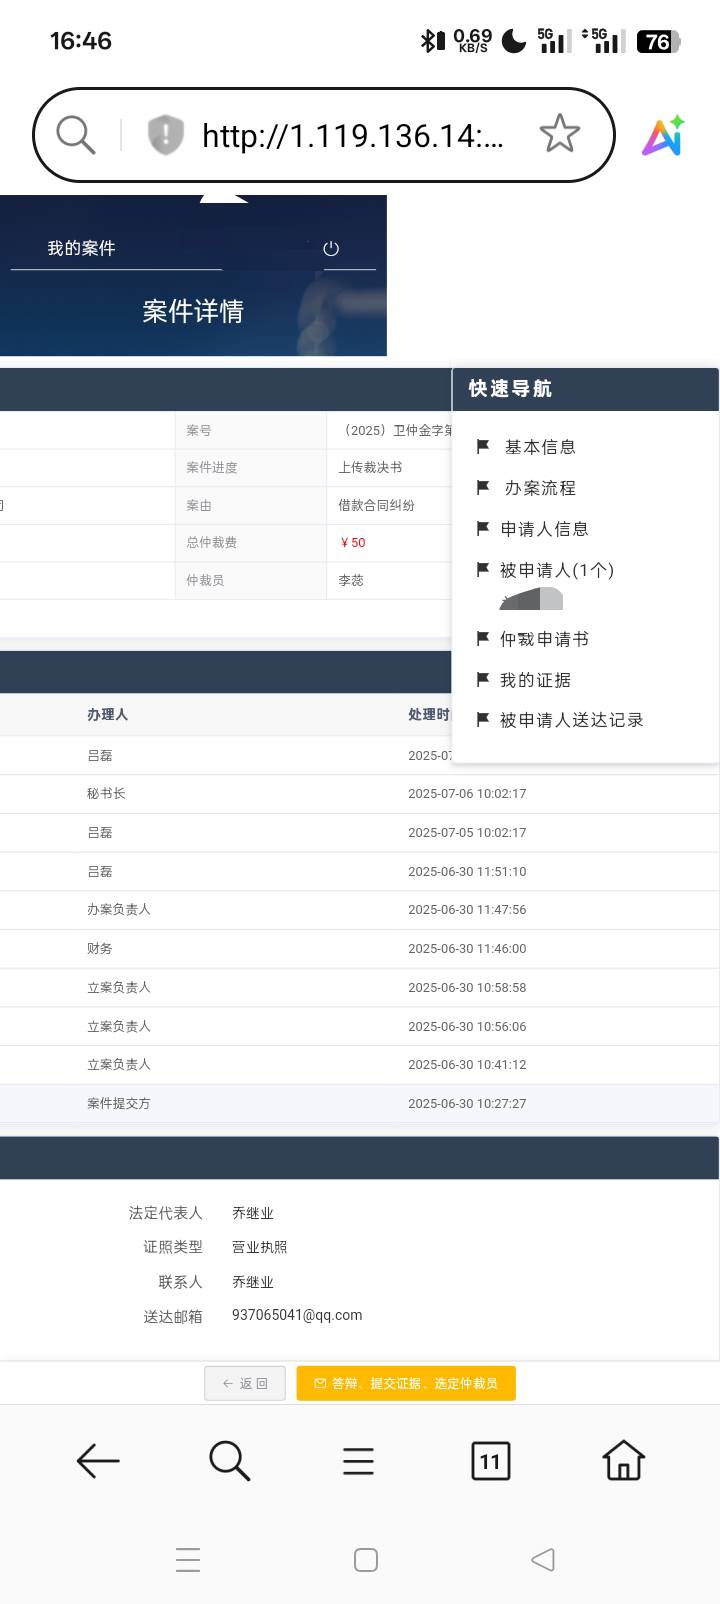The image size is (720, 1604).
Task: Select the 上传裁决书 progress value
Action: click(370, 467)
